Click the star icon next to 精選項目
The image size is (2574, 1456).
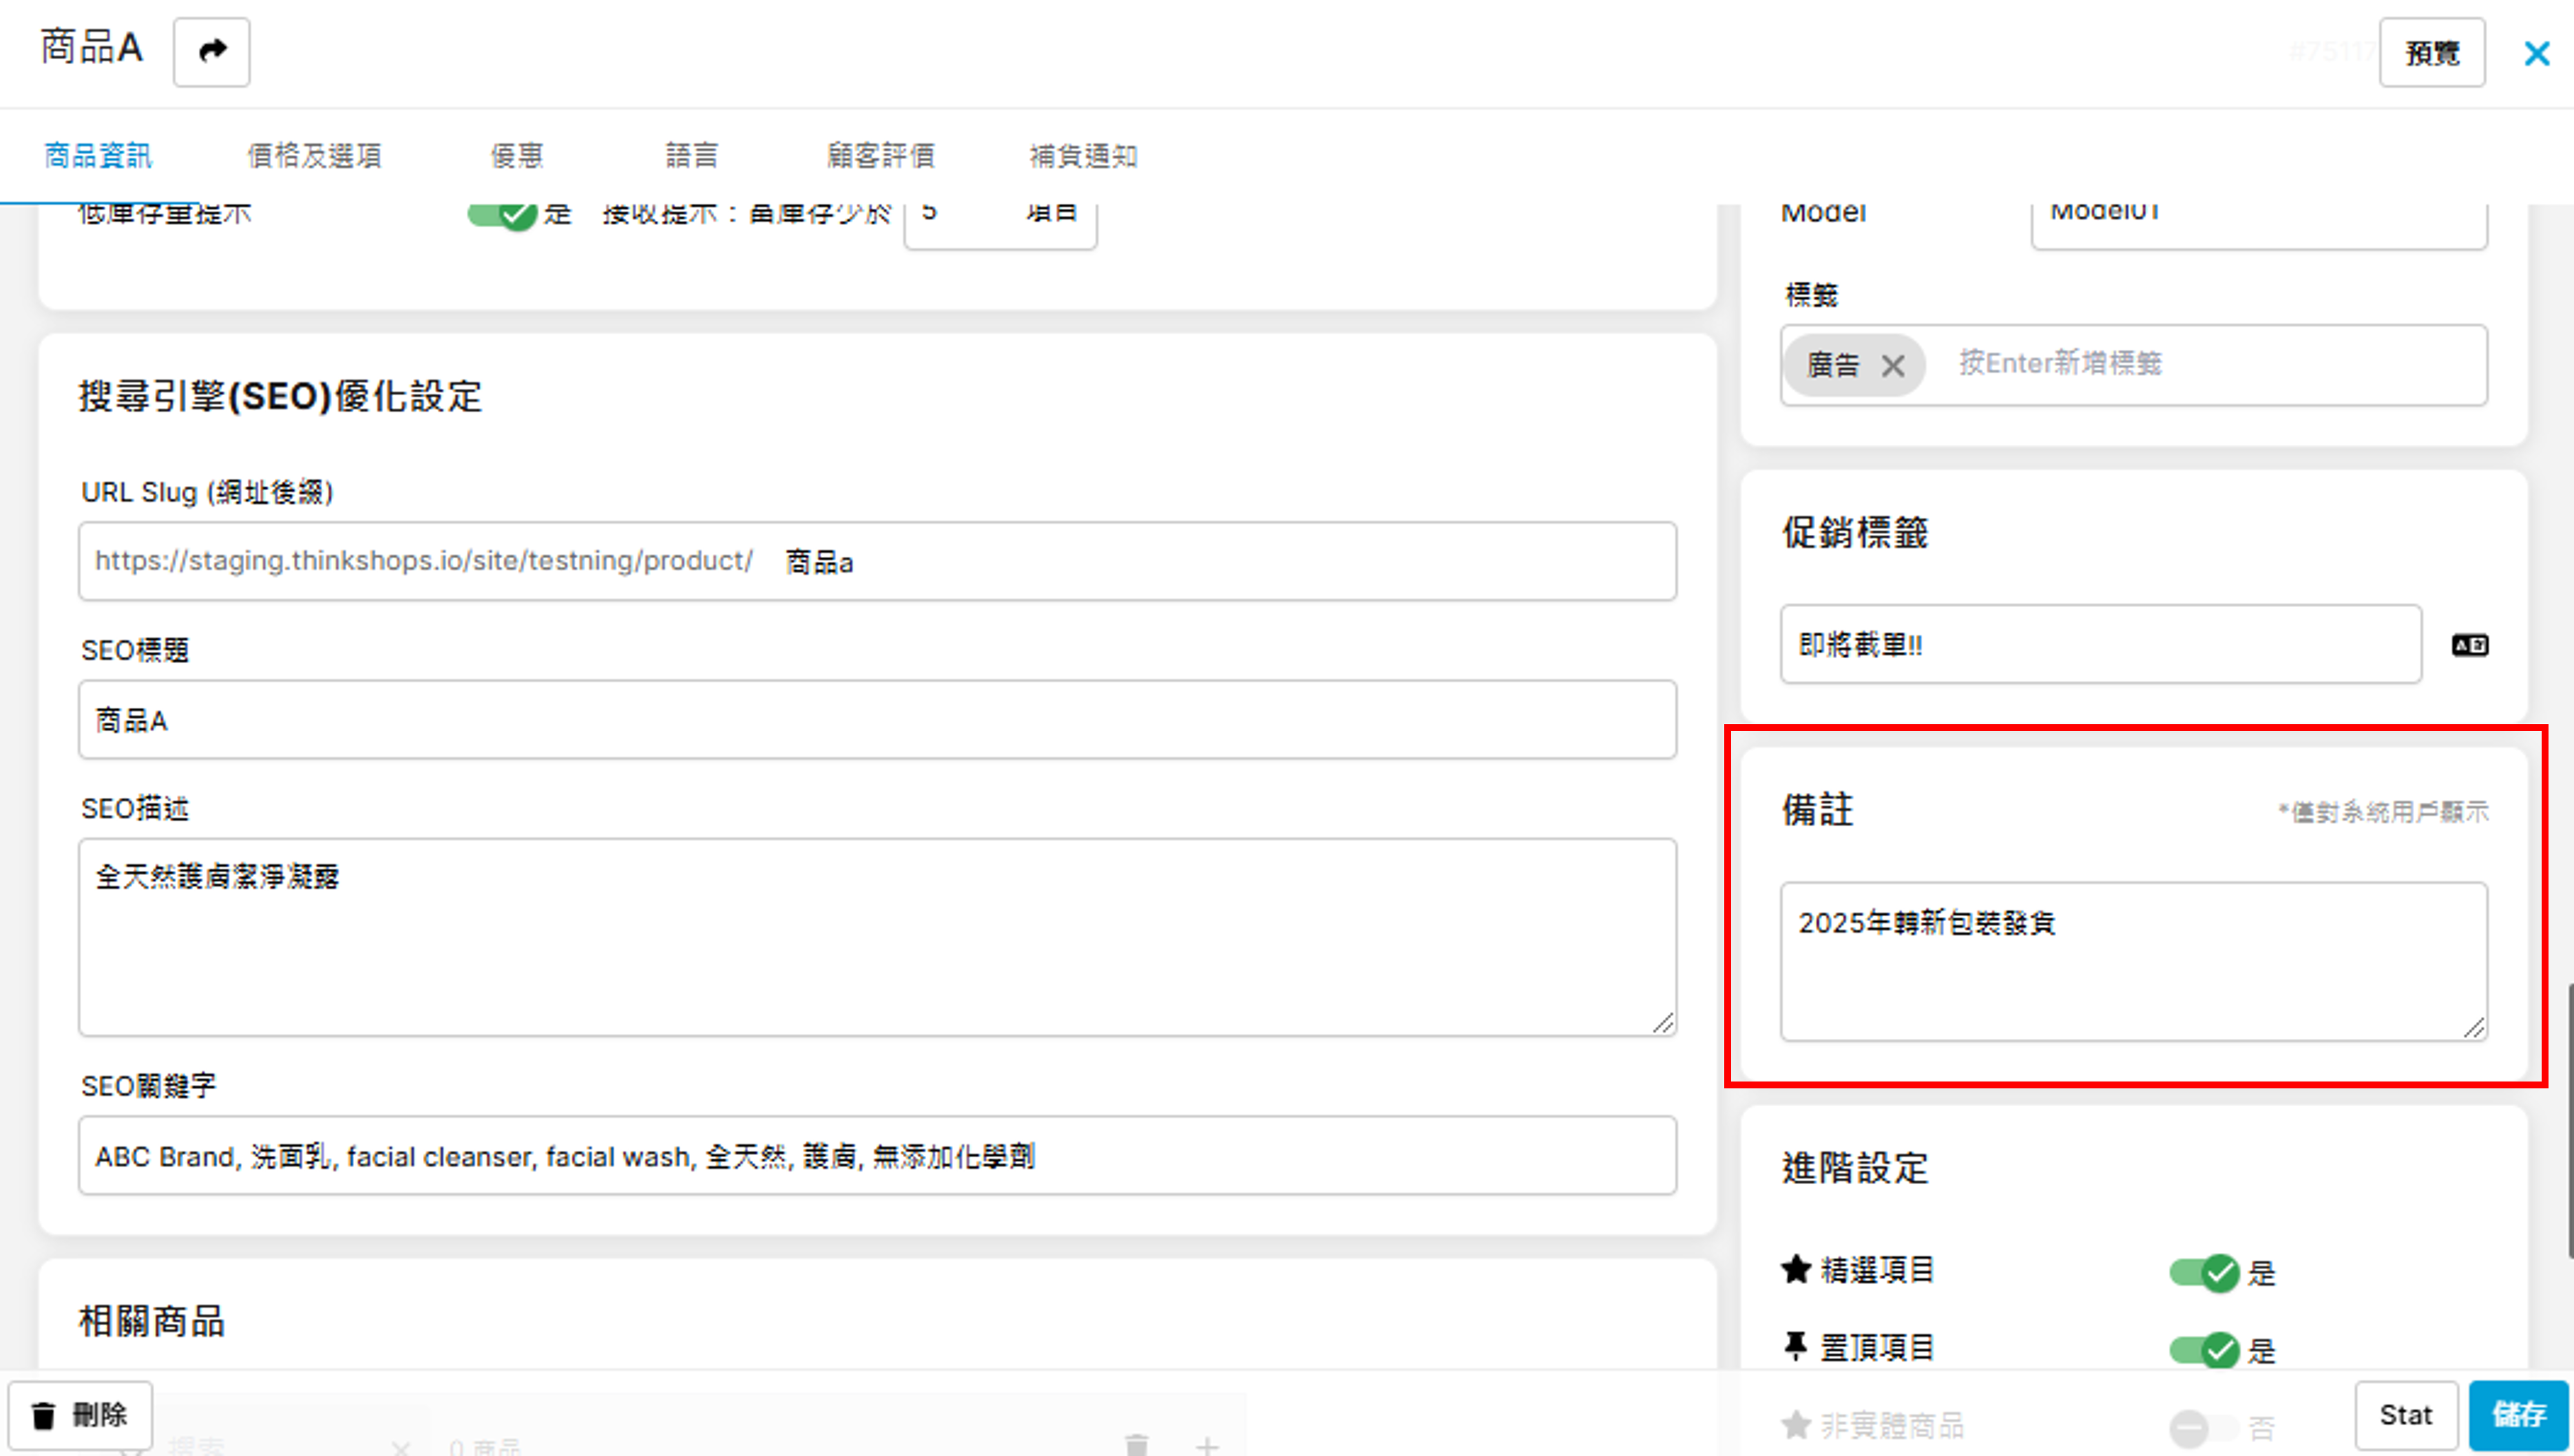point(1796,1269)
